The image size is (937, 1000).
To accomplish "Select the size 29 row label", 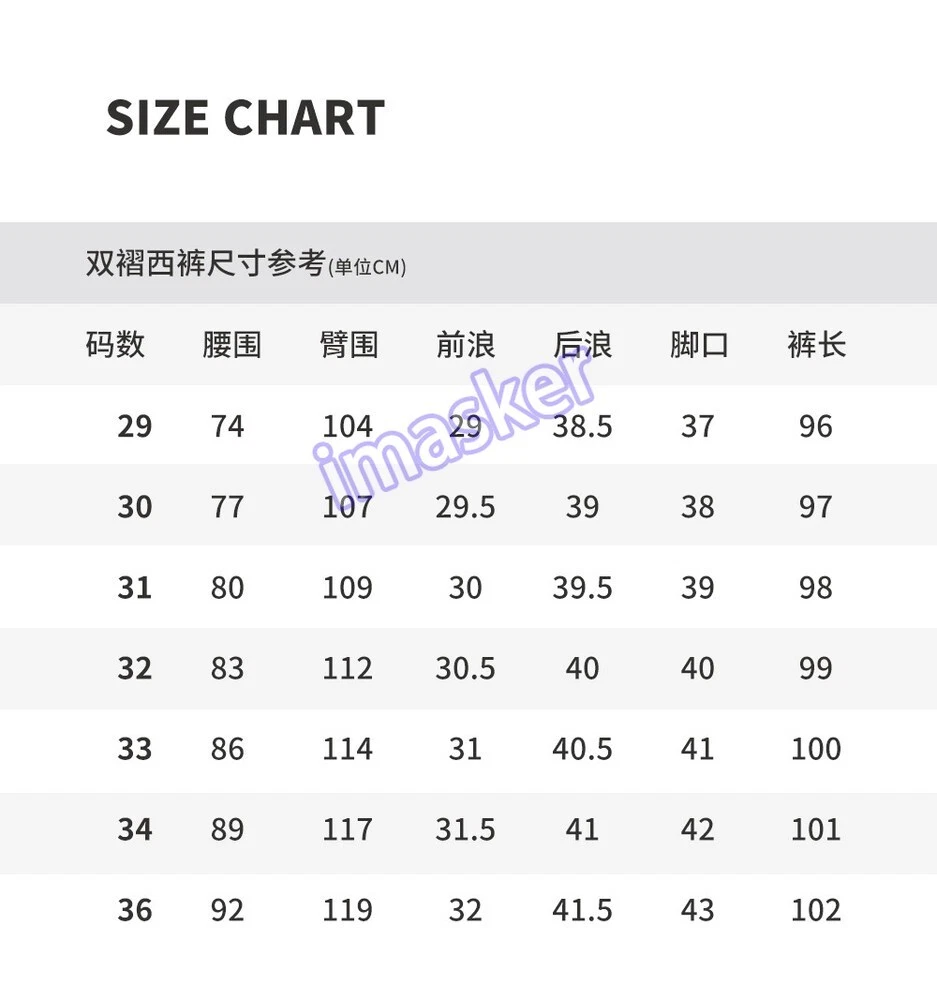I will click(135, 427).
